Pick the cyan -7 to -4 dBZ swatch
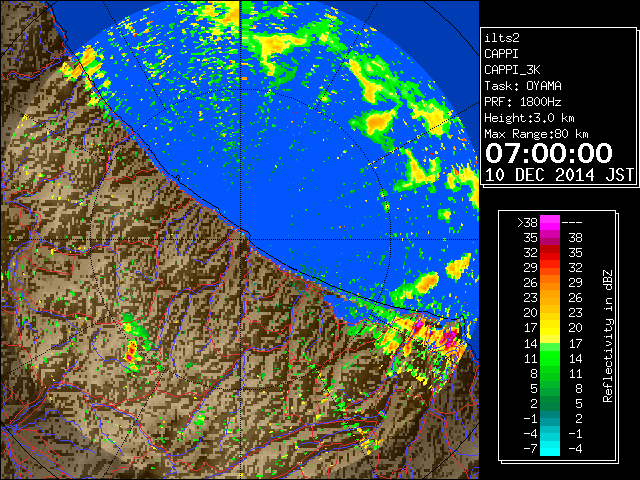Viewport: 640px width, 480px height. pos(550,448)
